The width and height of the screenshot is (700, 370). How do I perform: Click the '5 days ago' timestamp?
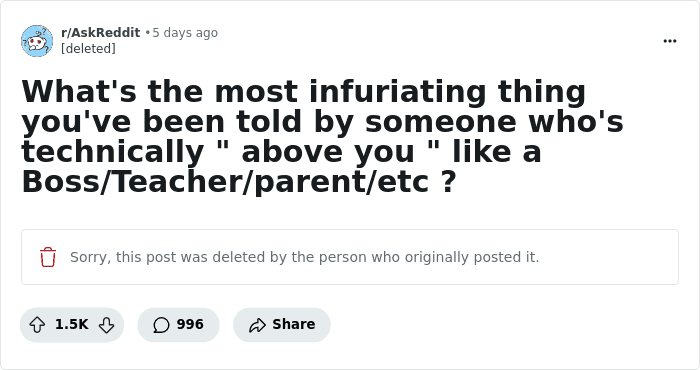pyautogui.click(x=185, y=33)
